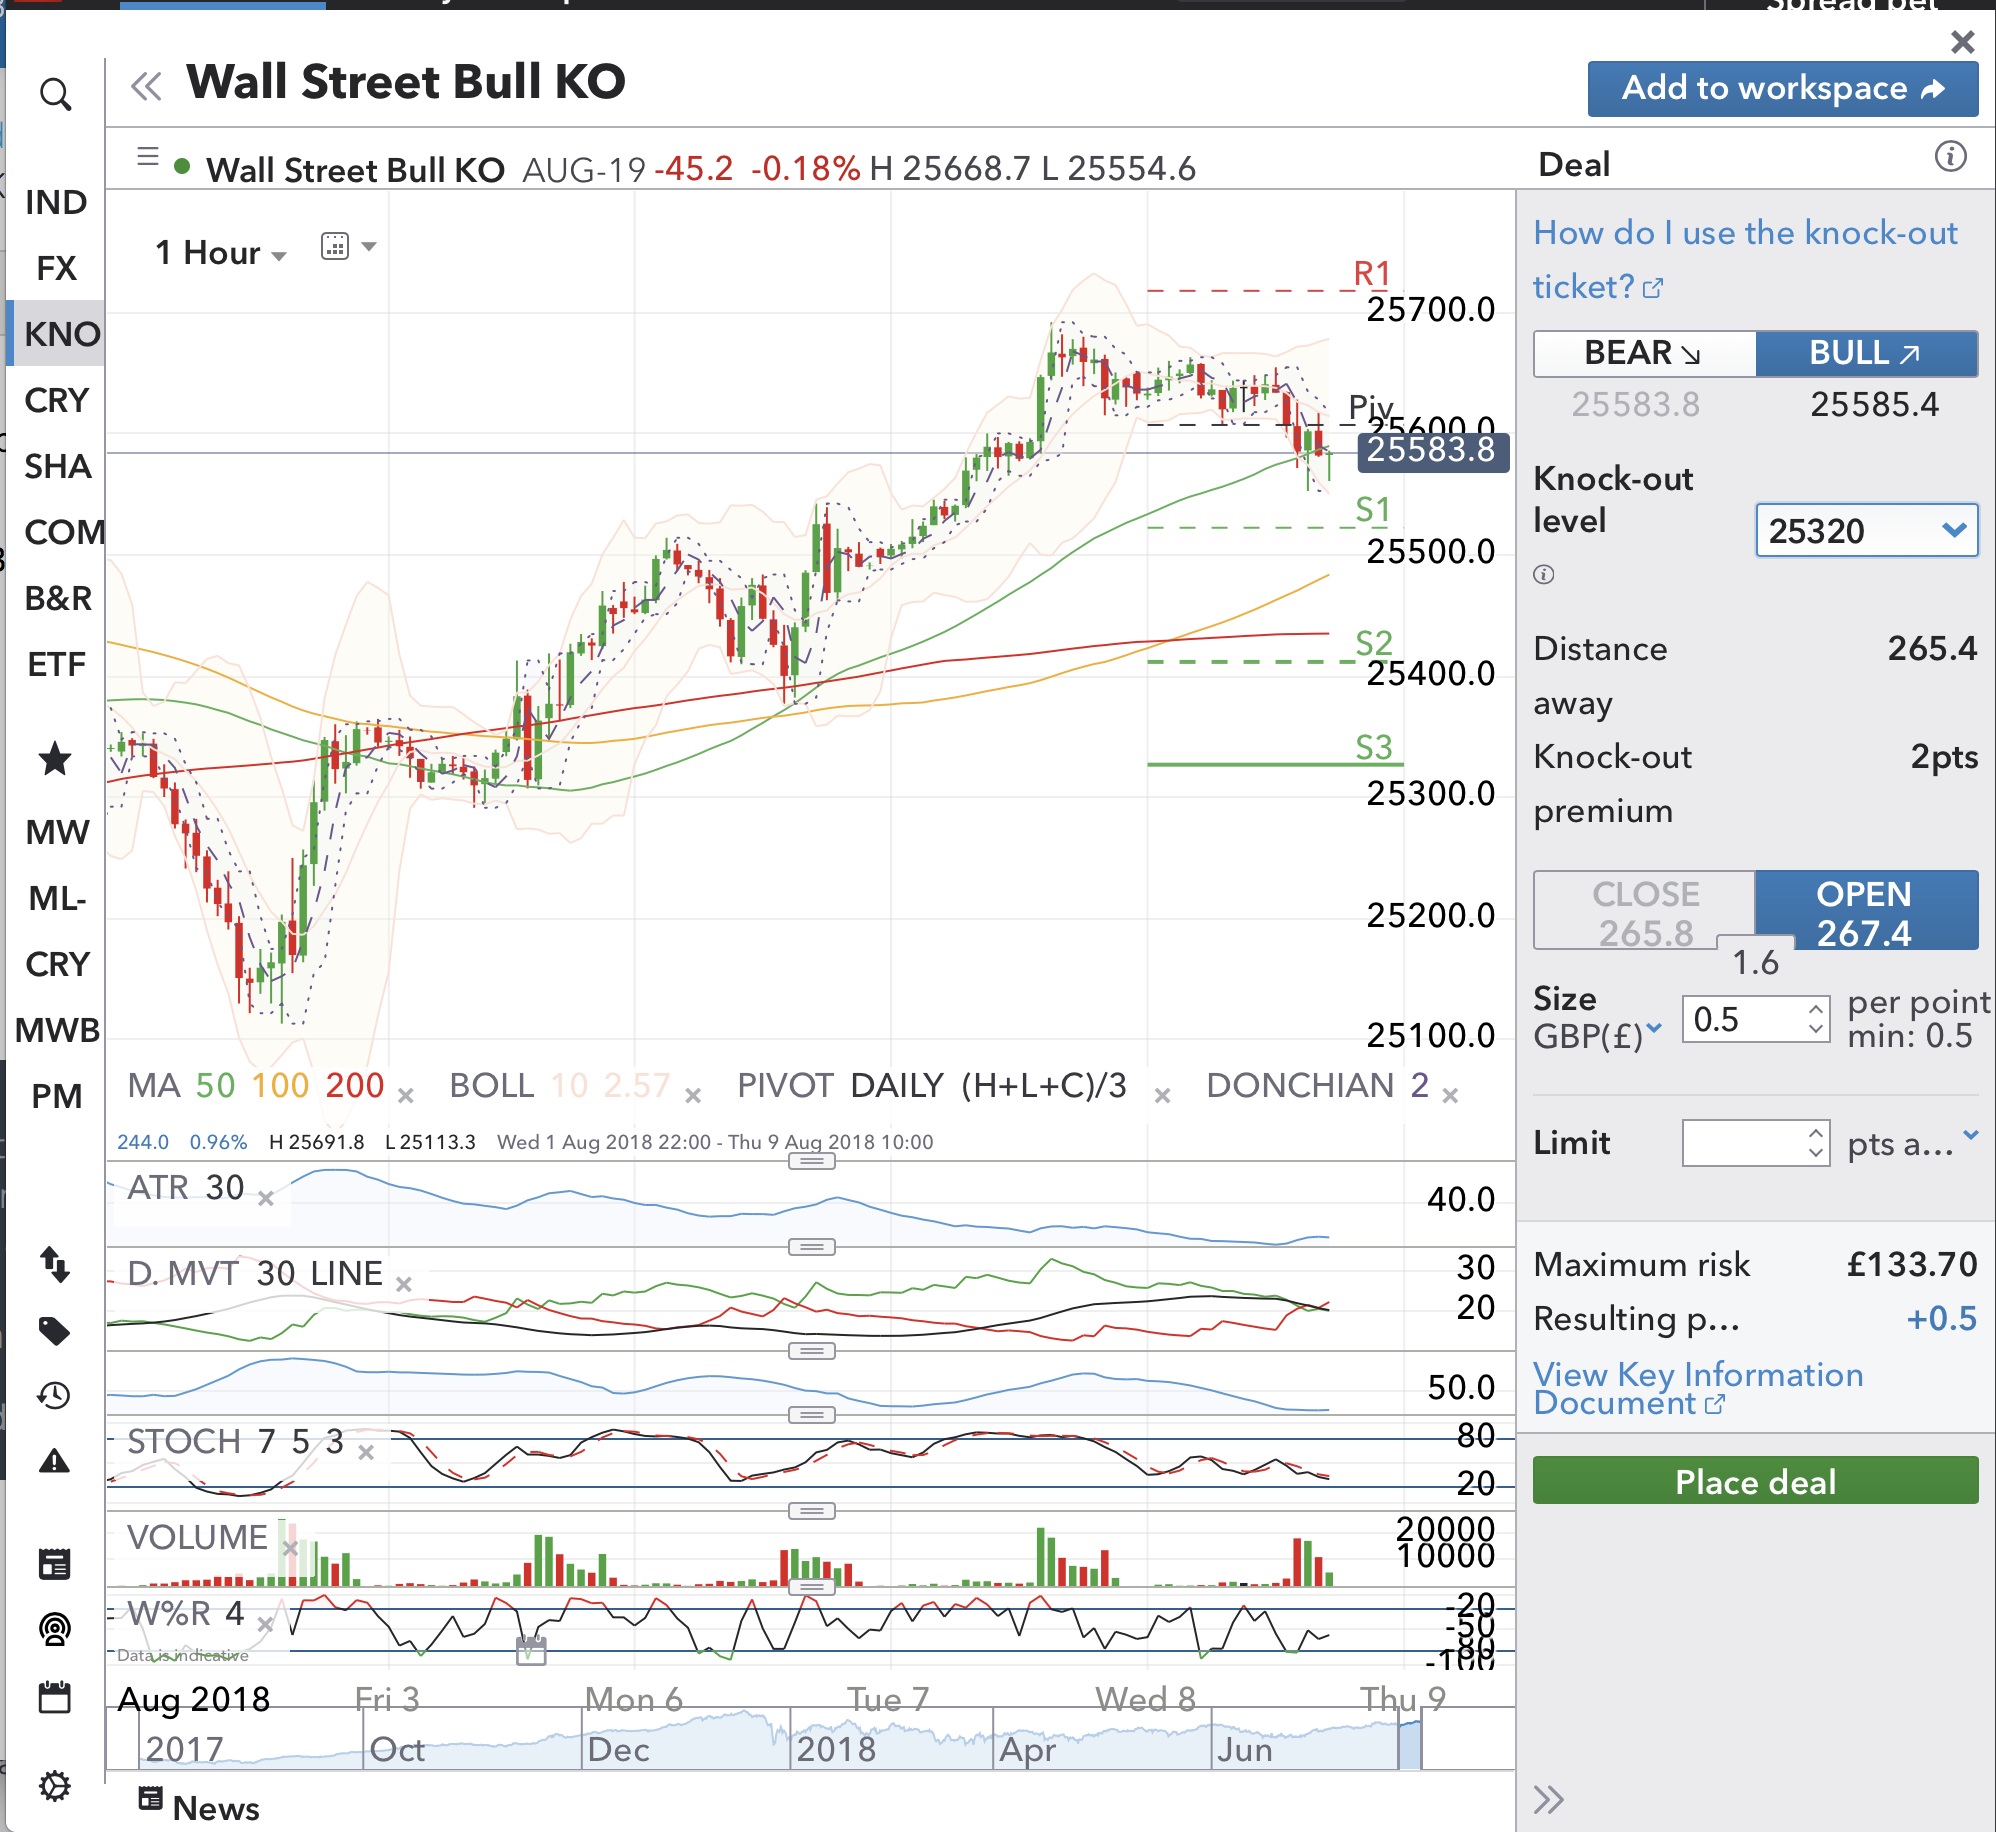The image size is (1996, 1832).
Task: Select the IND sidebar category
Action: pos(56,202)
